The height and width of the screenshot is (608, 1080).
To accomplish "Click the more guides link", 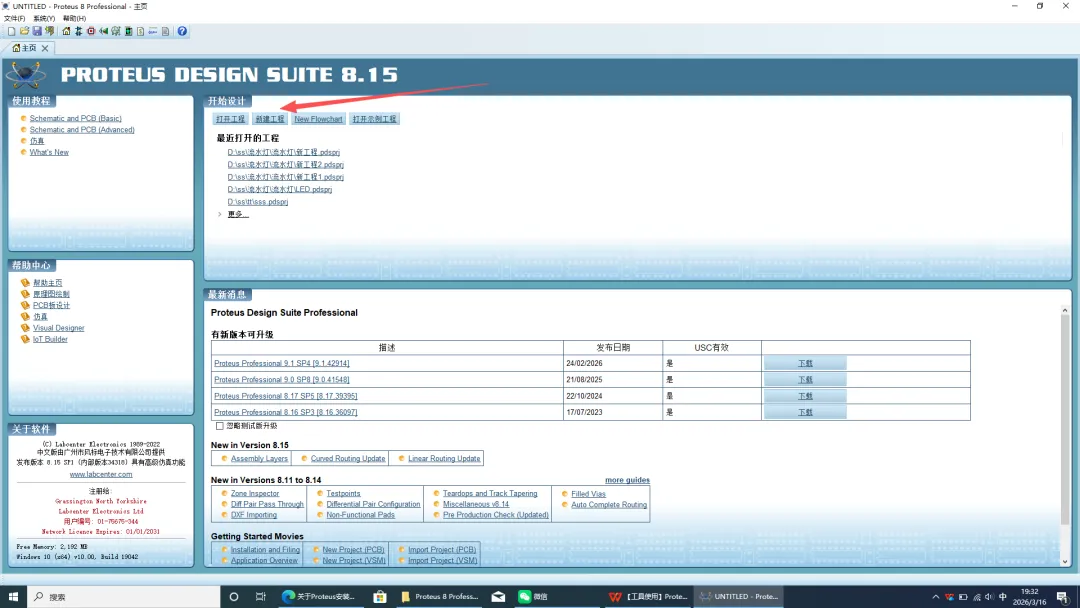I will 627,480.
